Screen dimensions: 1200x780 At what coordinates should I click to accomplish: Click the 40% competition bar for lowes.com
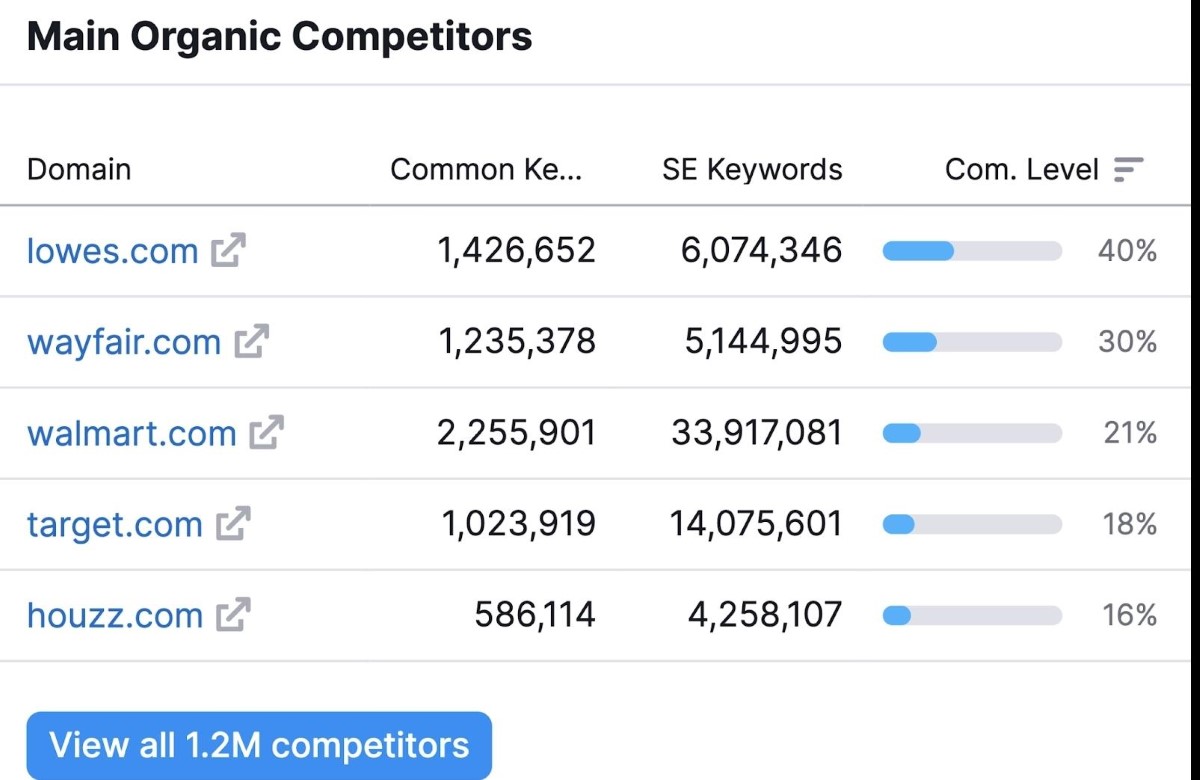[x=972, y=251]
